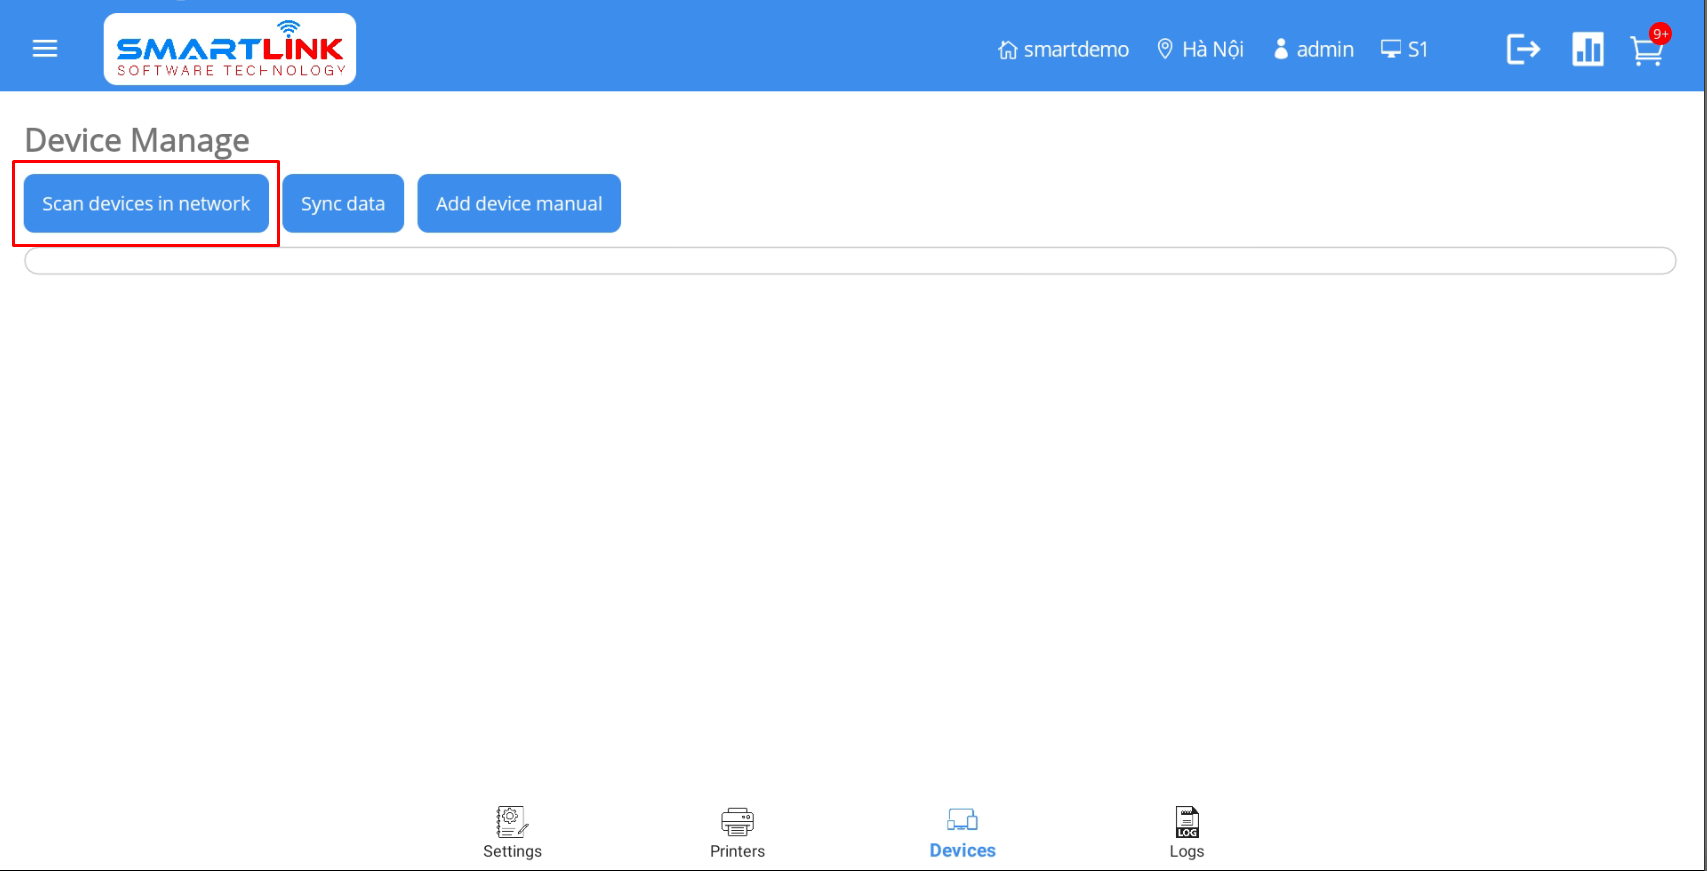Image resolution: width=1707 pixels, height=871 pixels.
Task: Click the logout arrow icon
Action: 1523,49
